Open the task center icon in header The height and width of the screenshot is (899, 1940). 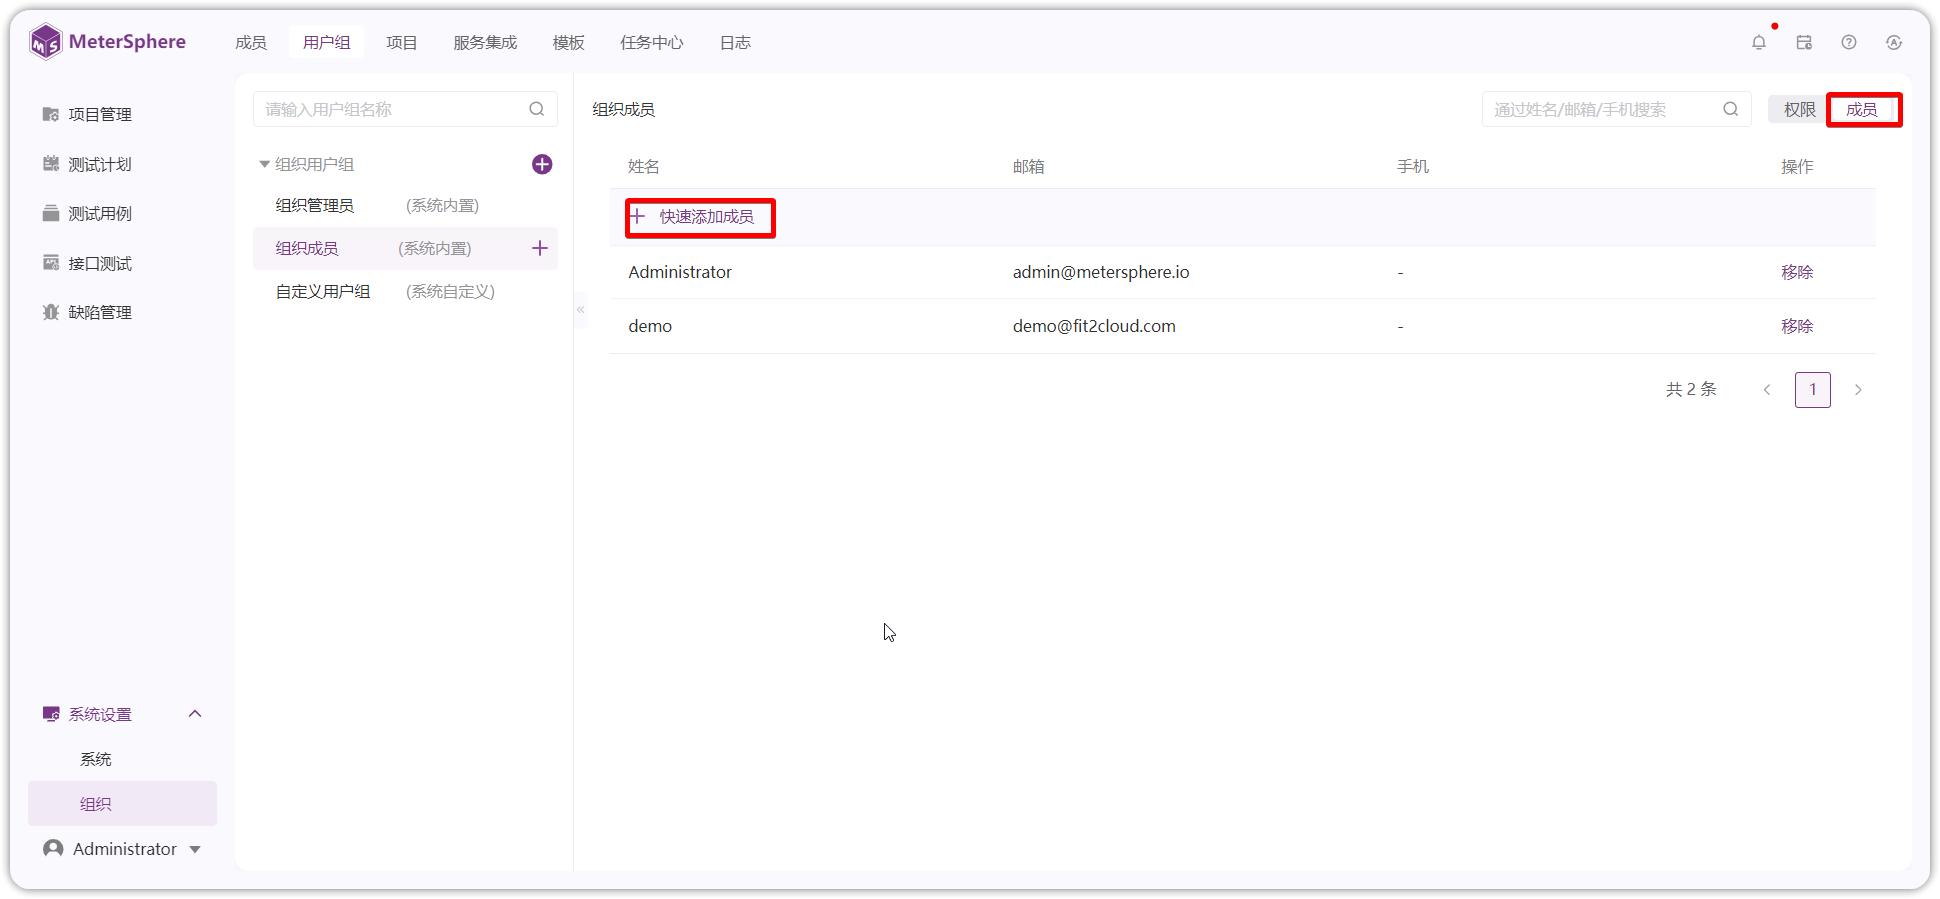point(1804,42)
